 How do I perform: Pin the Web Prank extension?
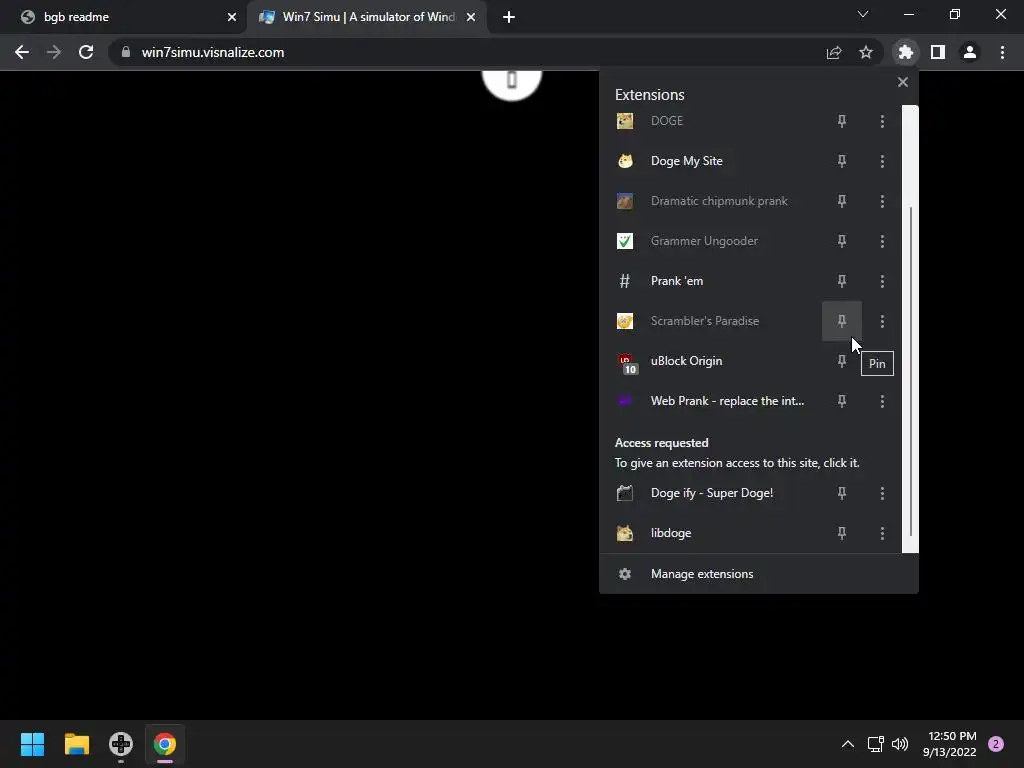point(842,401)
